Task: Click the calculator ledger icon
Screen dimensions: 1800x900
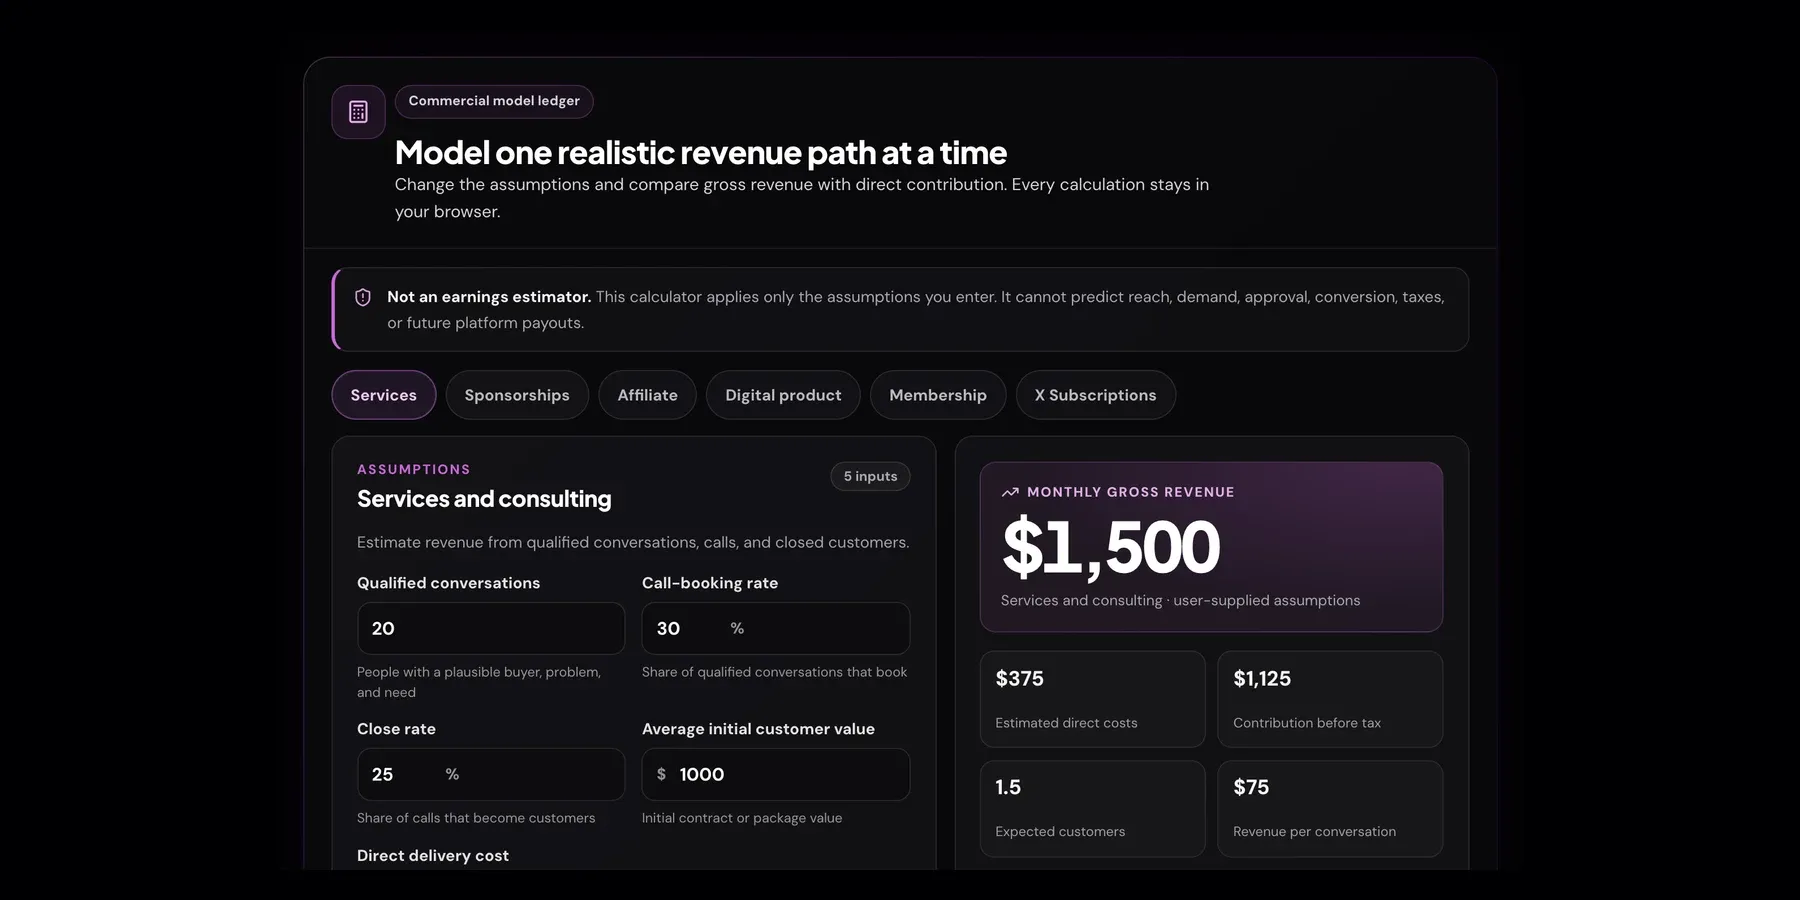Action: 358,112
